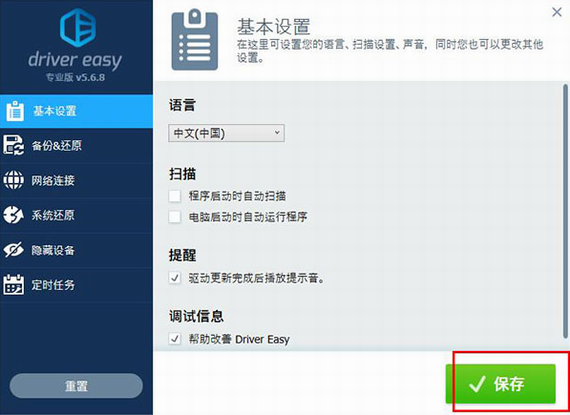Open the 定时任务 calendar icon
The width and height of the screenshot is (570, 415).
[x=13, y=284]
